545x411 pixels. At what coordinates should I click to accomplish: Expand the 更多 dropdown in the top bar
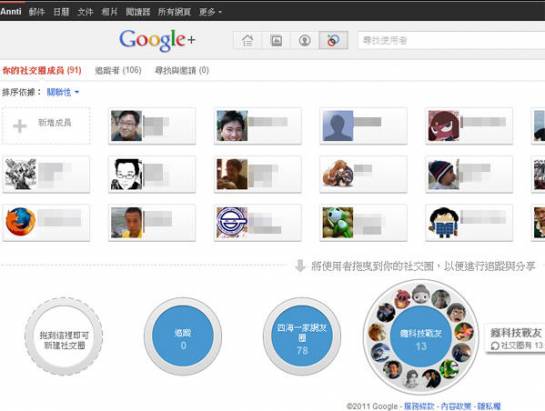tap(210, 12)
